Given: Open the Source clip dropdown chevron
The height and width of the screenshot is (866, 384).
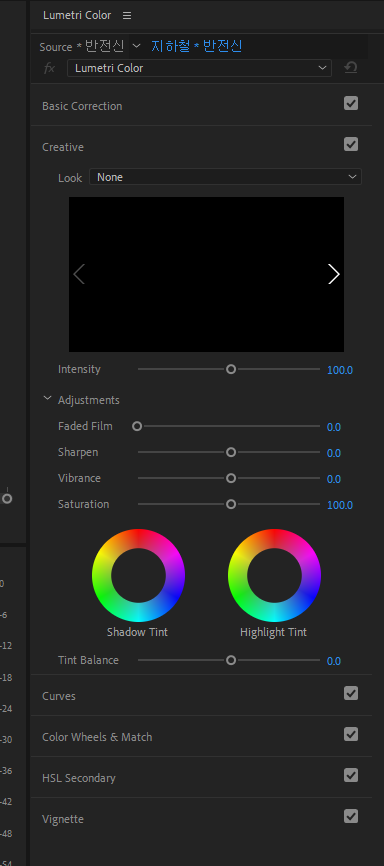Looking at the screenshot, I should coord(137,46).
